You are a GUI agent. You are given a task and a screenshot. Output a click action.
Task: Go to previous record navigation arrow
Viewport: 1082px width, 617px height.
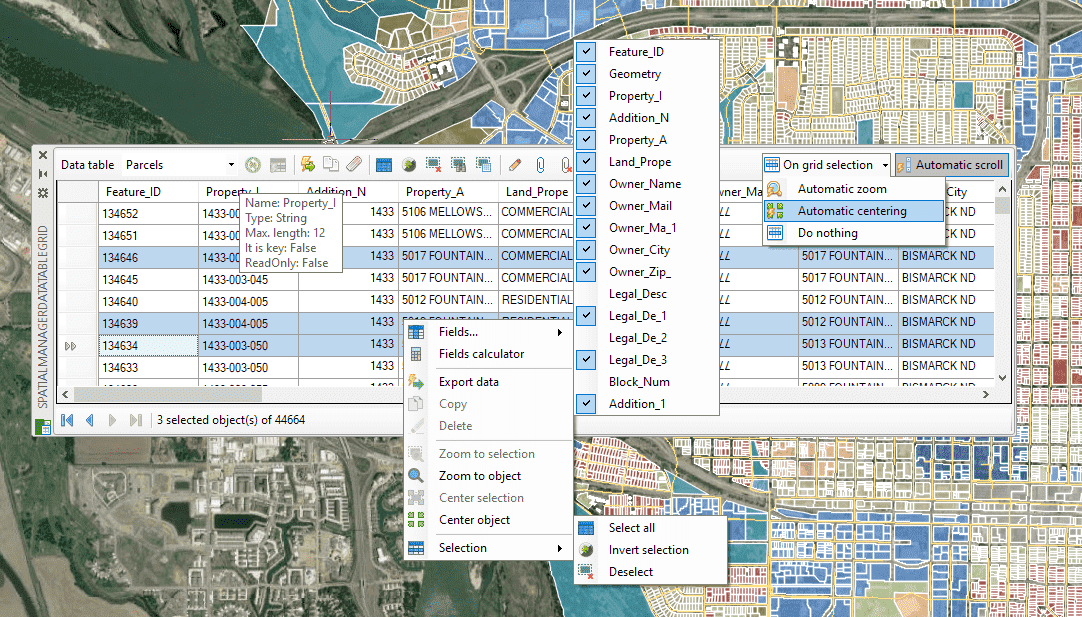pos(90,420)
